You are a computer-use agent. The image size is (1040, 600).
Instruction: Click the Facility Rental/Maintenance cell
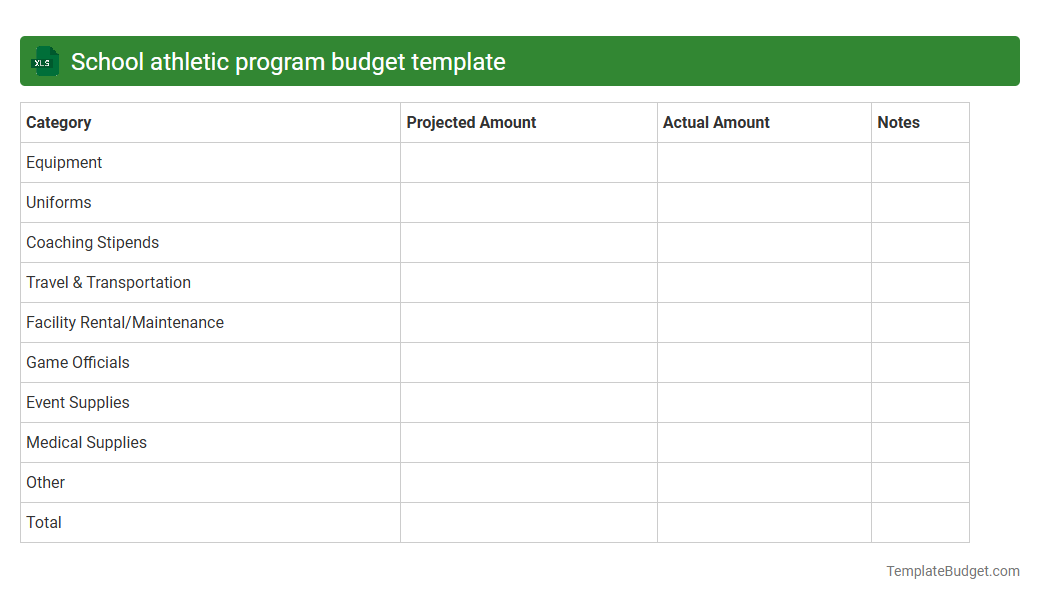click(x=124, y=322)
